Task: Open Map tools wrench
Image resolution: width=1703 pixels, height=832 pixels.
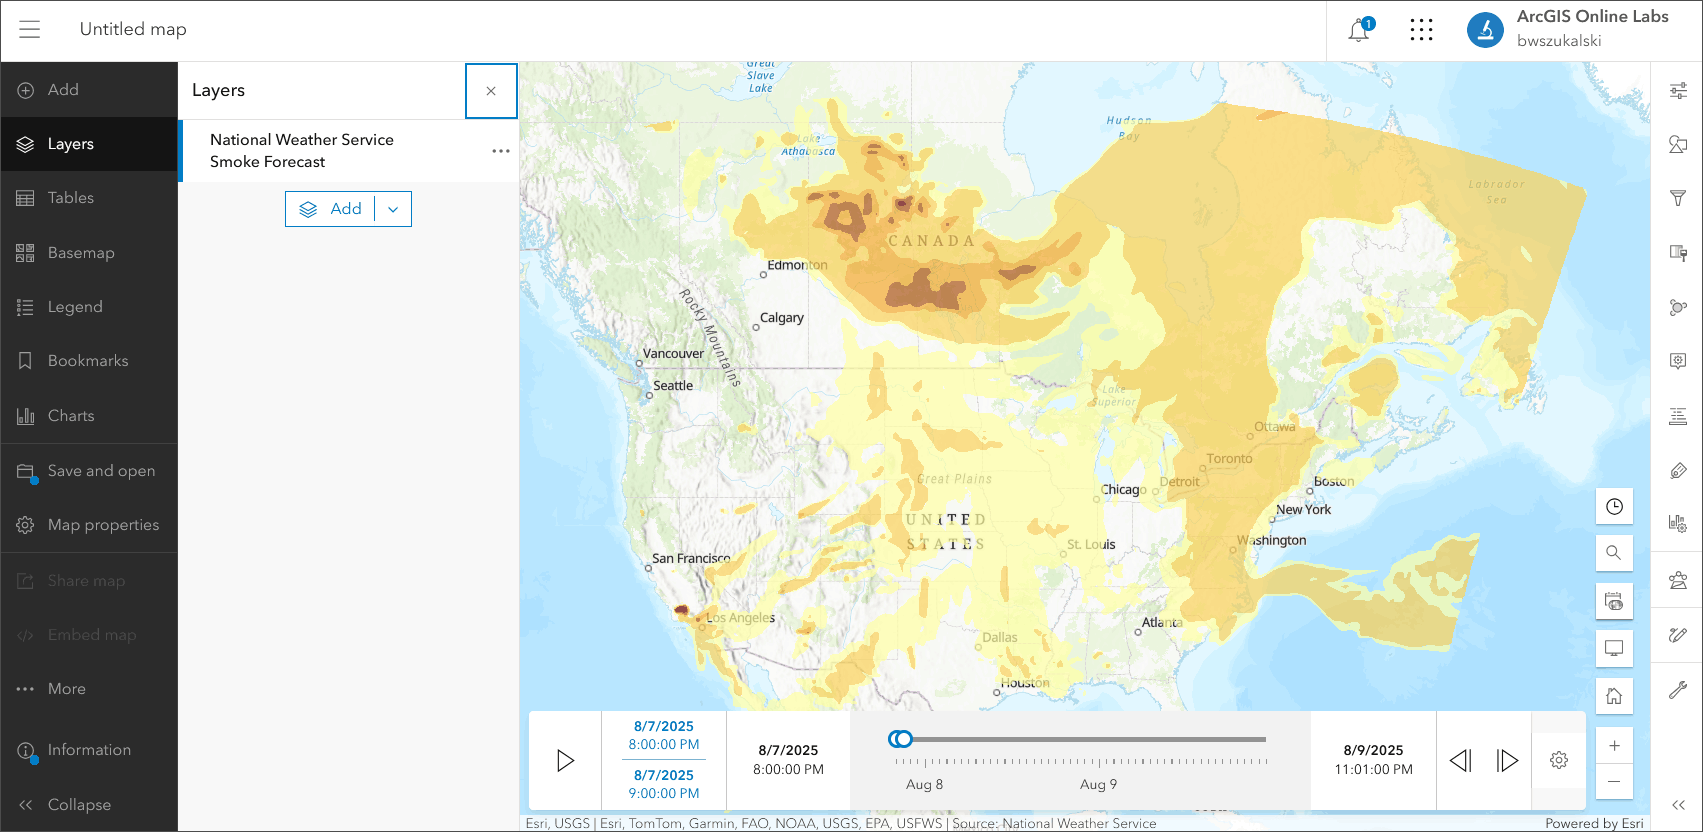Action: [x=1678, y=689]
